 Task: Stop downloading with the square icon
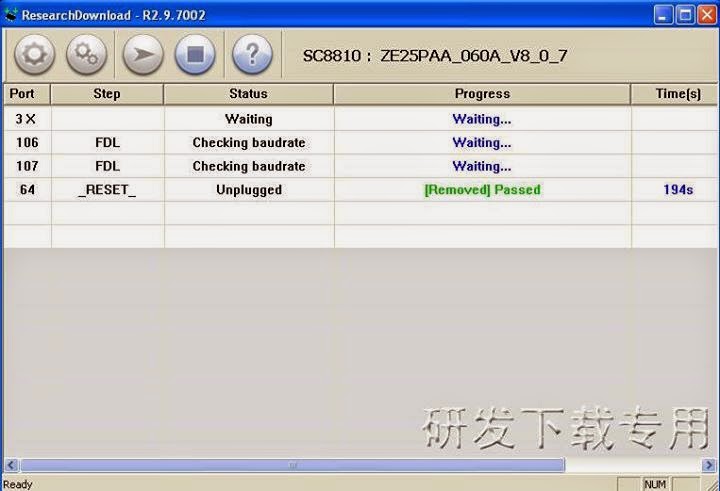coord(195,55)
